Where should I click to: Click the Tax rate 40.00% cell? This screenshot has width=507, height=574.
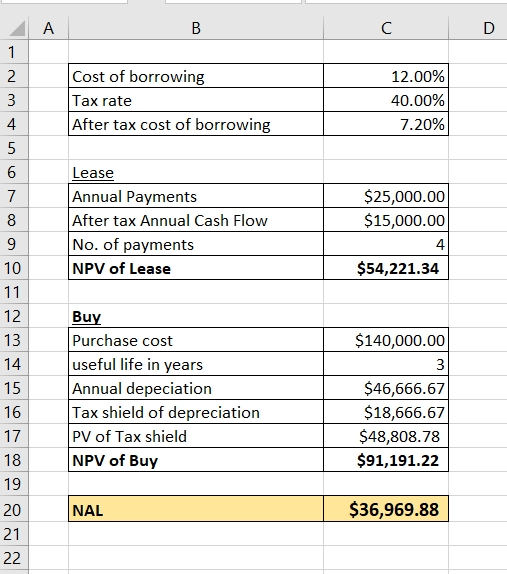[x=386, y=100]
